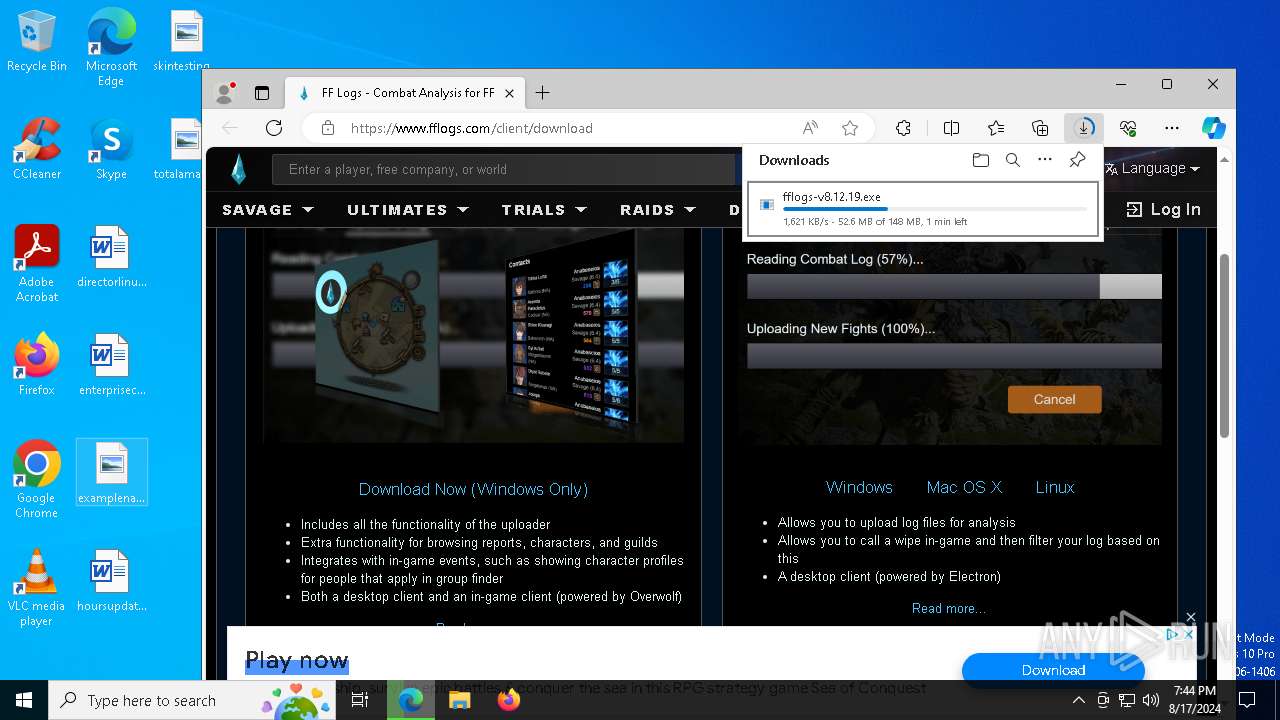Click the Log In link

click(1163, 210)
